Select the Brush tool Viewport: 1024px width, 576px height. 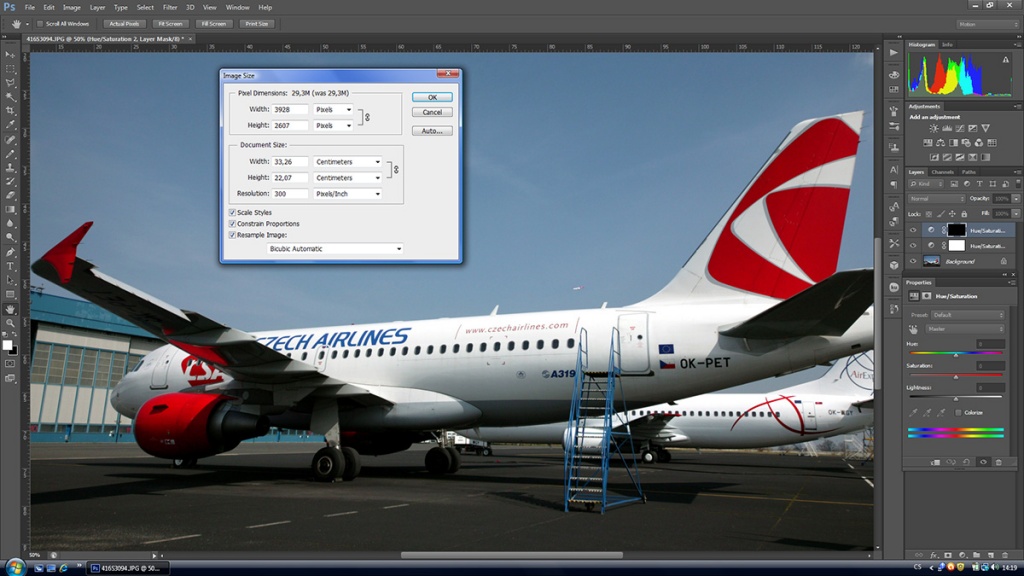(10, 154)
